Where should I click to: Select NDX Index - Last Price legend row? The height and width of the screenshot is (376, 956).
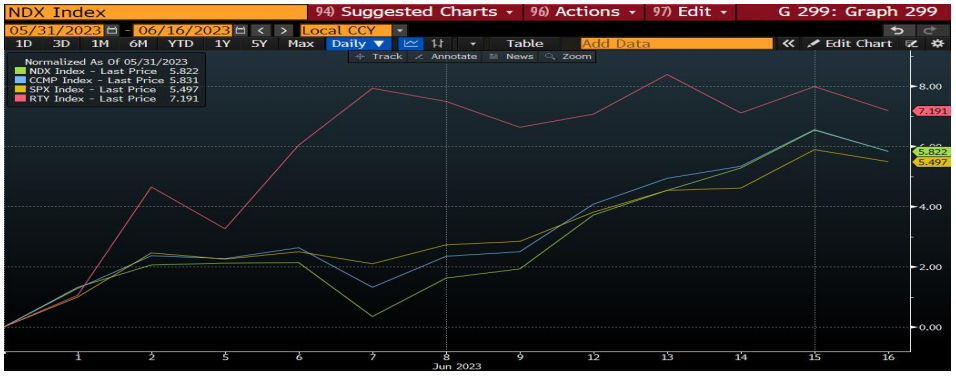click(x=107, y=71)
